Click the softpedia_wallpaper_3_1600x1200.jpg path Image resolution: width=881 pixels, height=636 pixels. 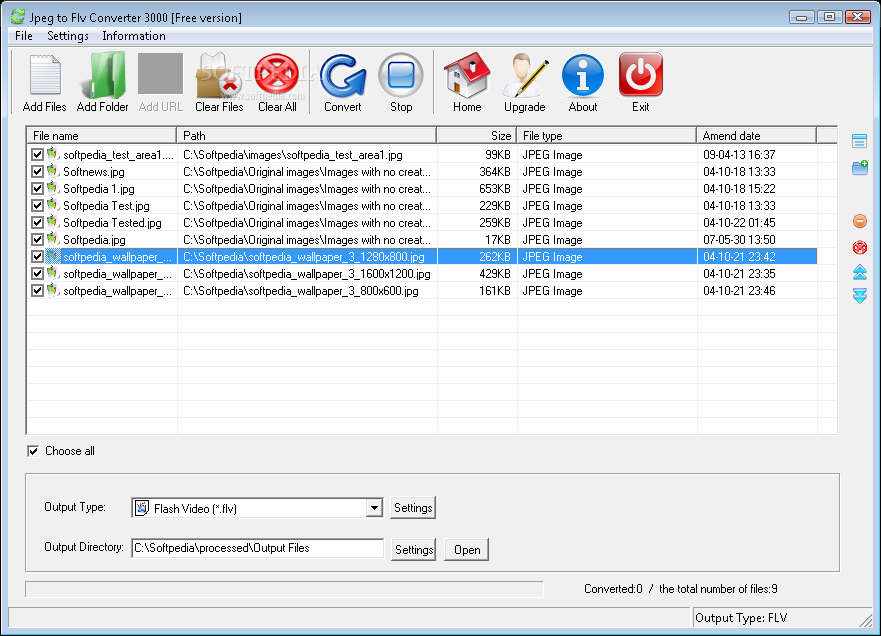point(307,274)
